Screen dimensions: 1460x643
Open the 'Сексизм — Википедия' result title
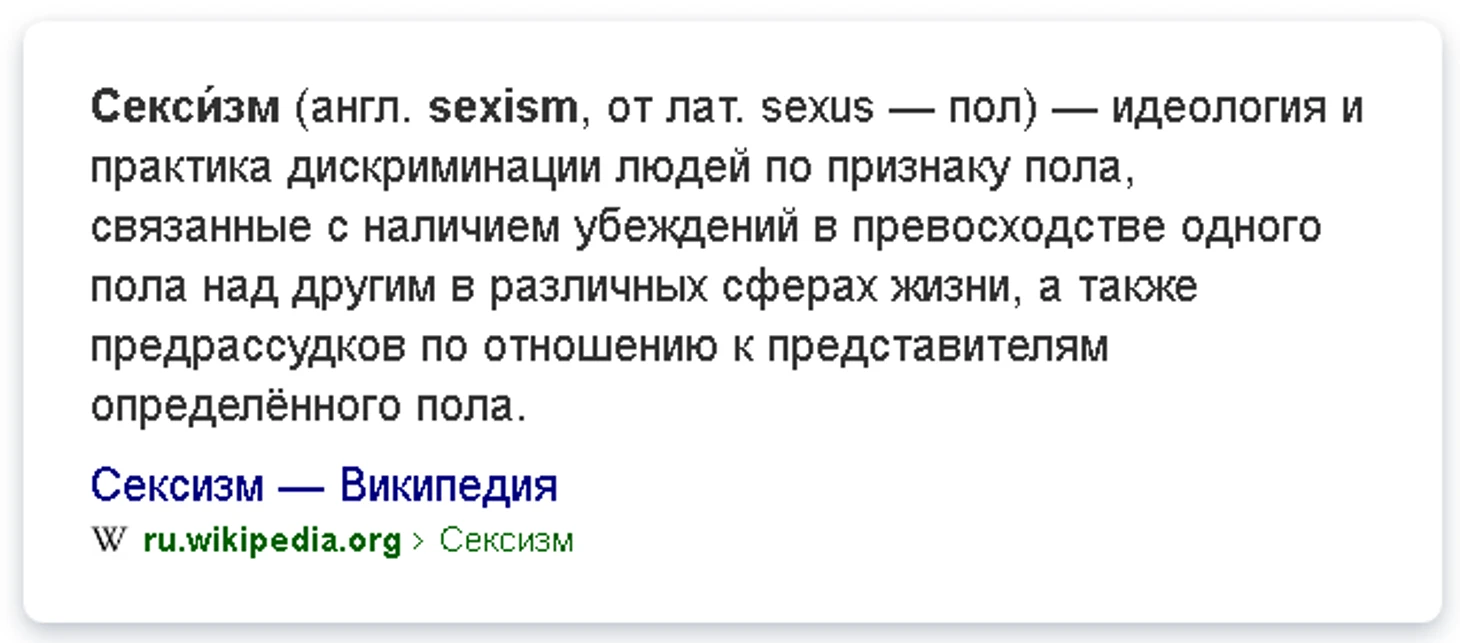click(x=324, y=485)
